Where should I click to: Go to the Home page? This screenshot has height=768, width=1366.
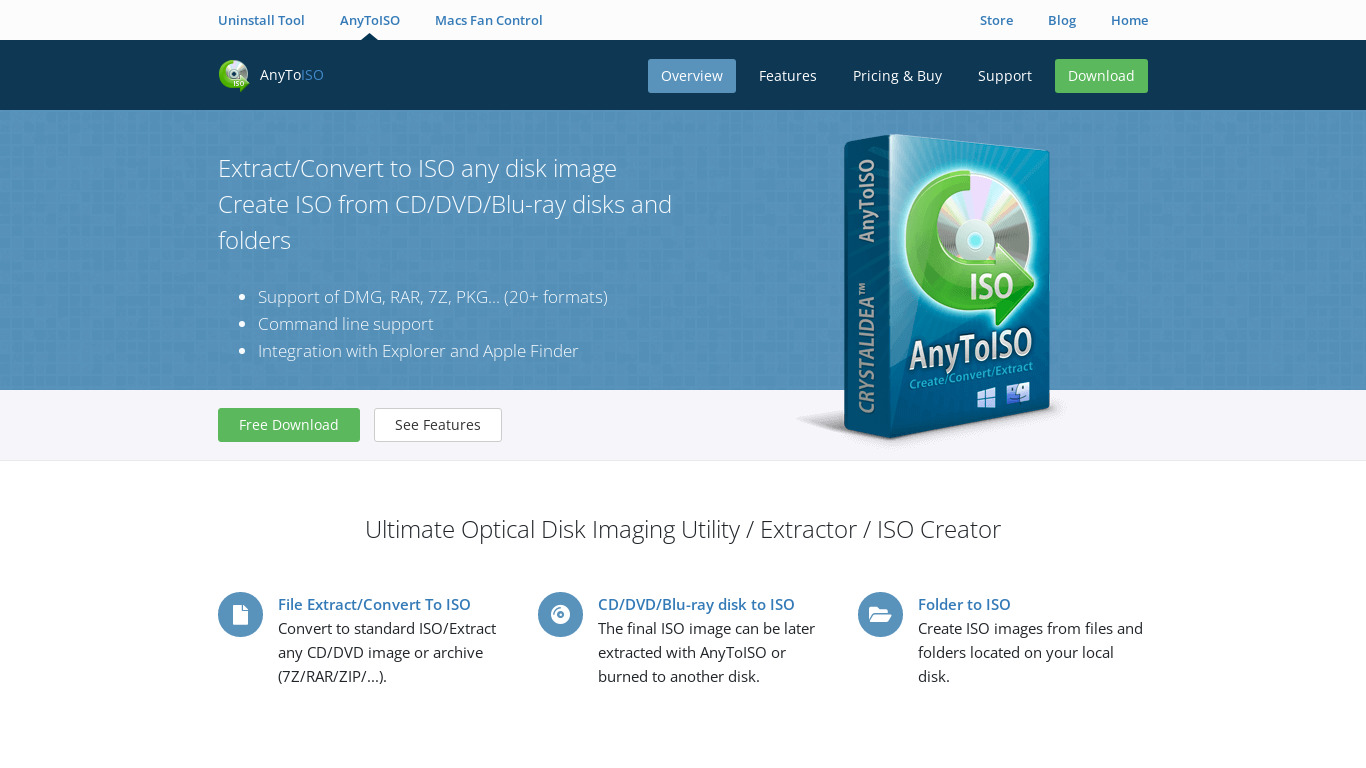tap(1129, 20)
